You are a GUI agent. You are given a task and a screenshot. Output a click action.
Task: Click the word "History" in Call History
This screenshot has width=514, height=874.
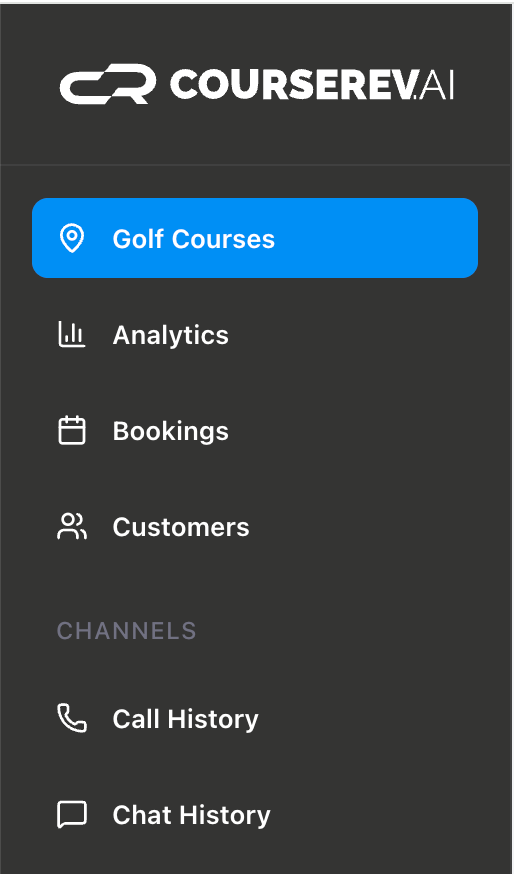pyautogui.click(x=213, y=719)
